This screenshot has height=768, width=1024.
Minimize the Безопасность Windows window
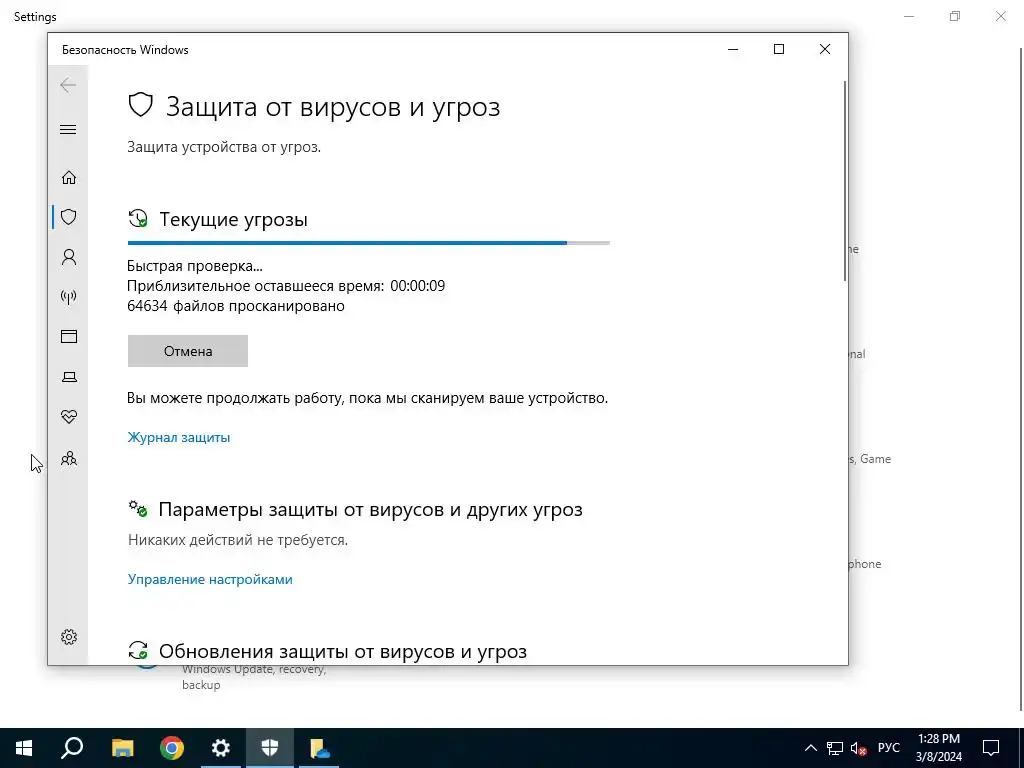tap(733, 50)
